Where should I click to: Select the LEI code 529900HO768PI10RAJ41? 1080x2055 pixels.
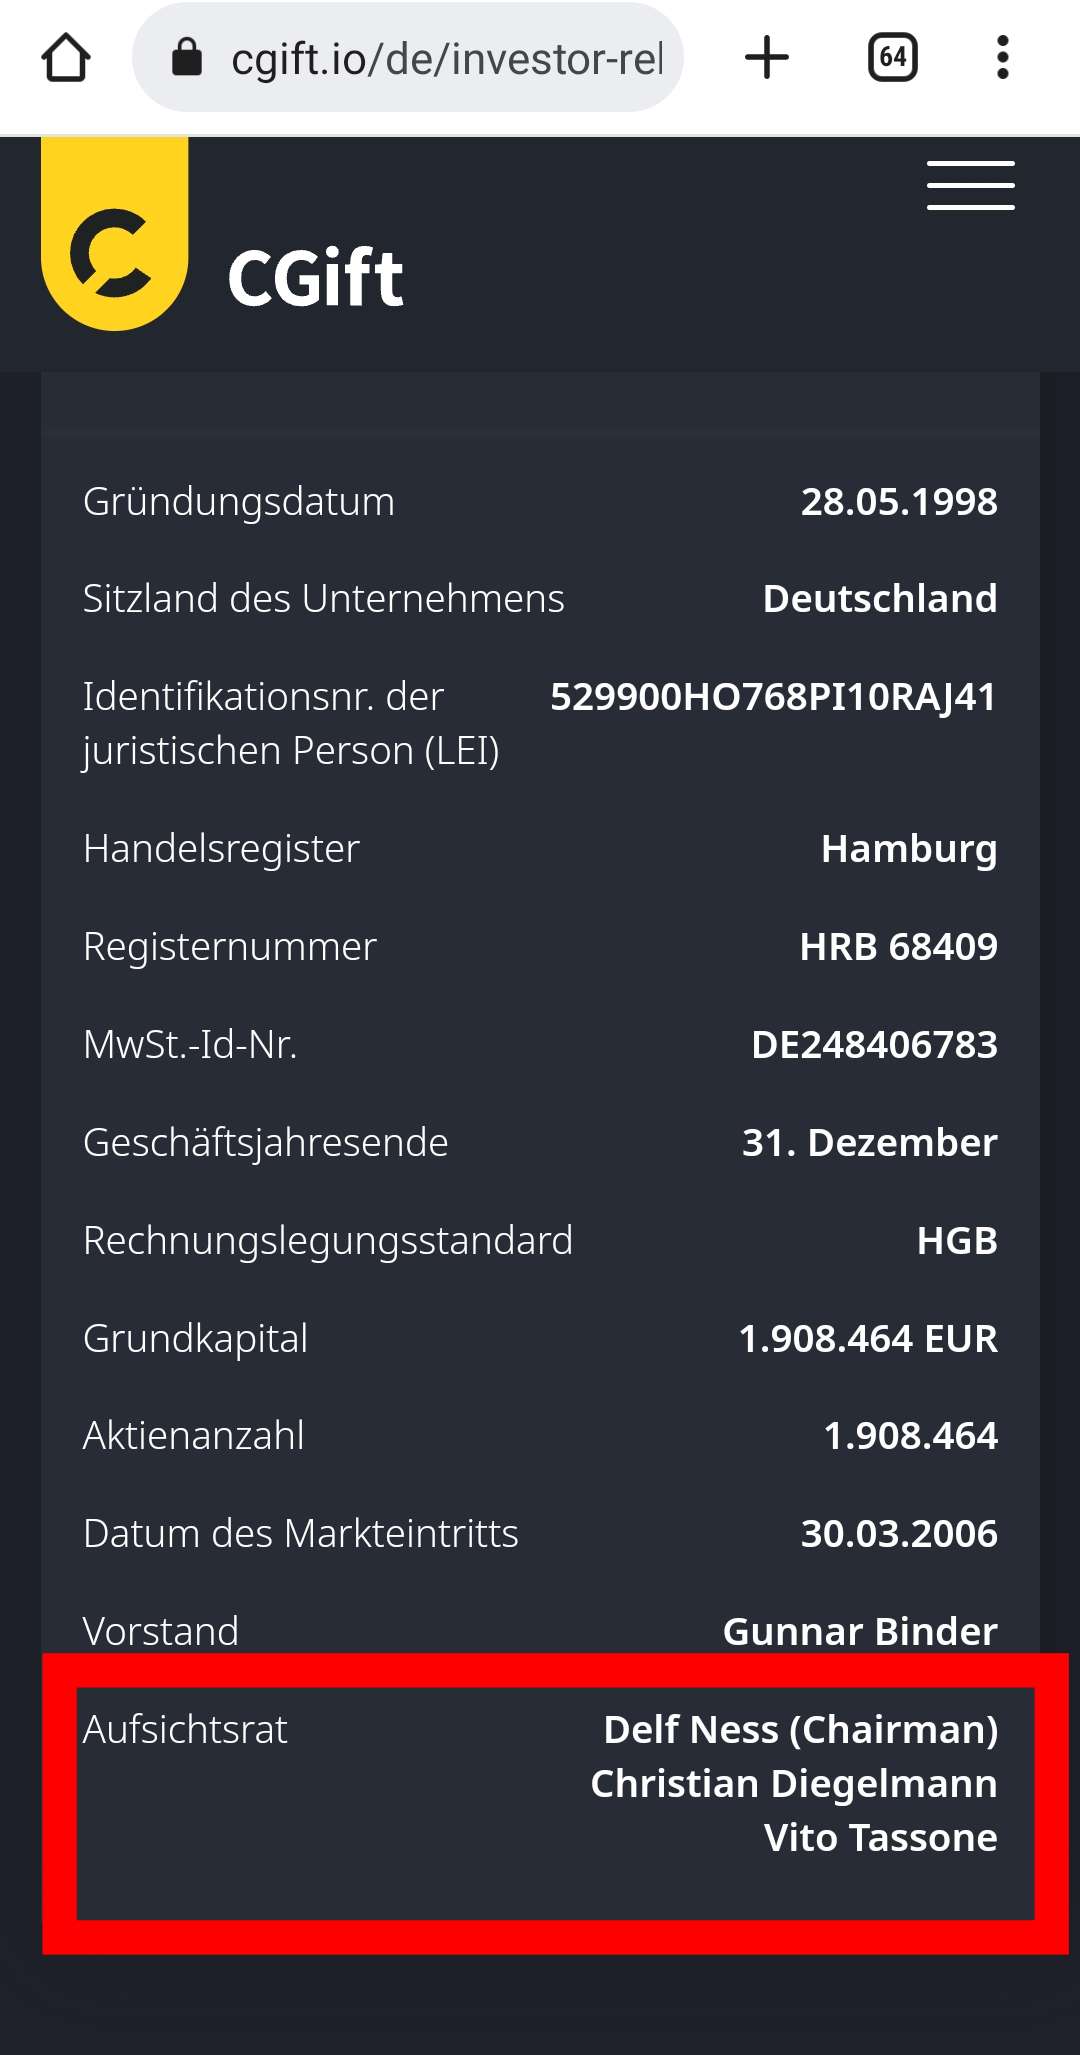(x=773, y=697)
